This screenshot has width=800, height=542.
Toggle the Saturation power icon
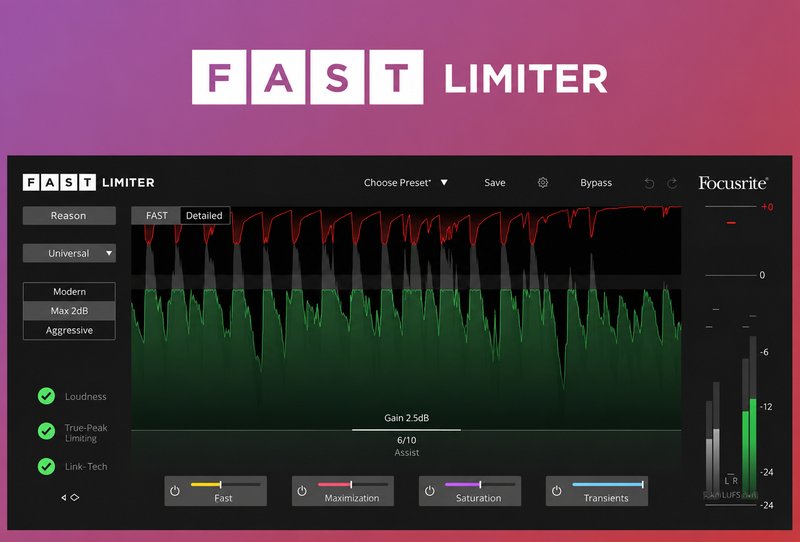[430, 491]
